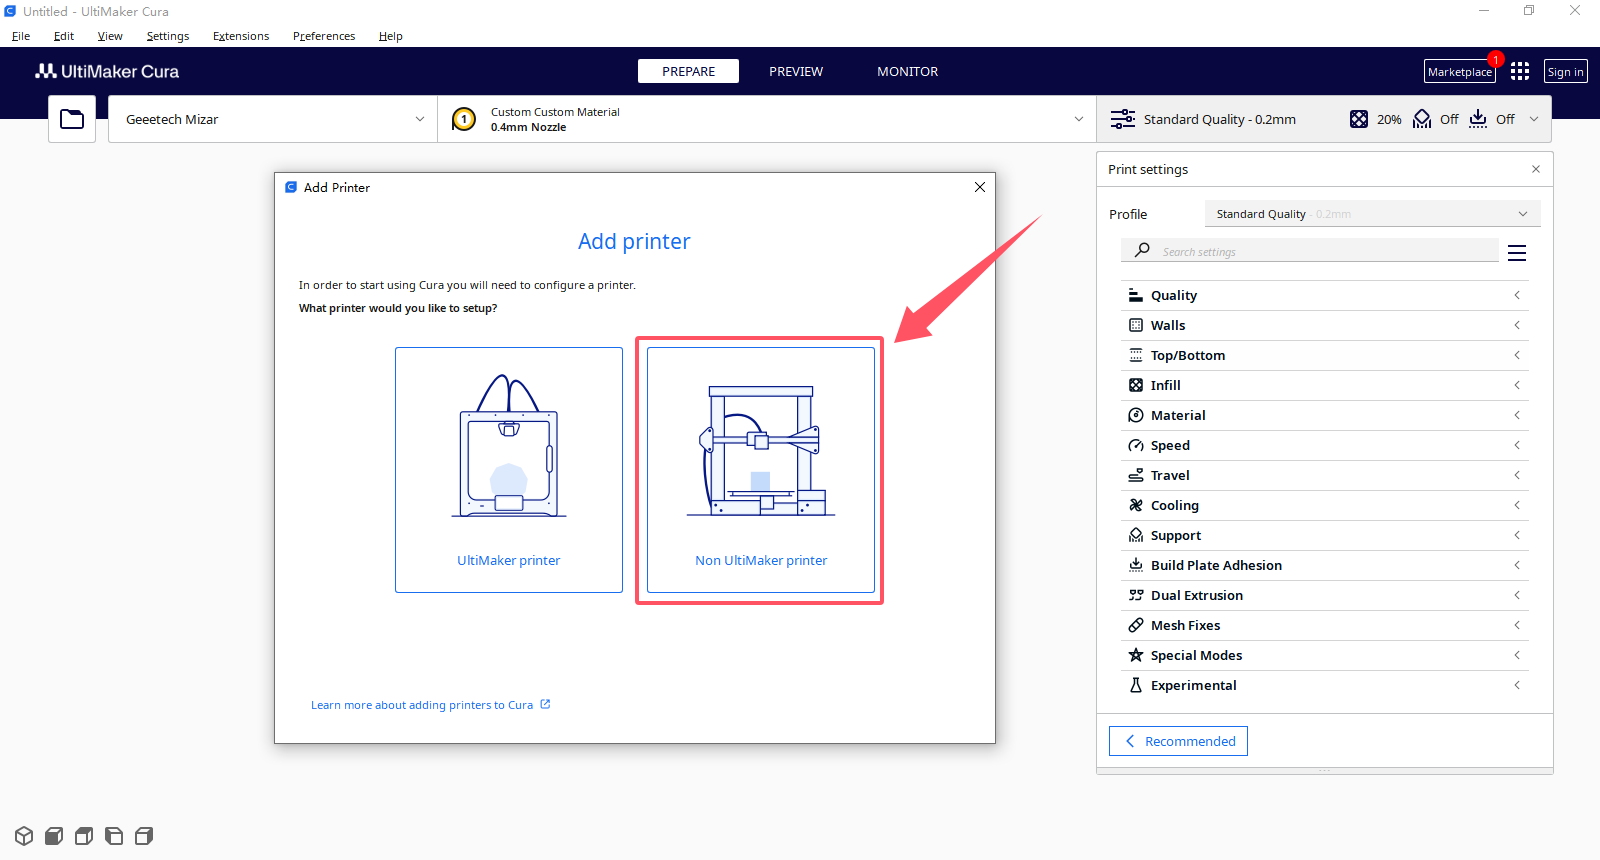Click the Speed category icon
Screen dimensions: 1600x860
point(1136,445)
